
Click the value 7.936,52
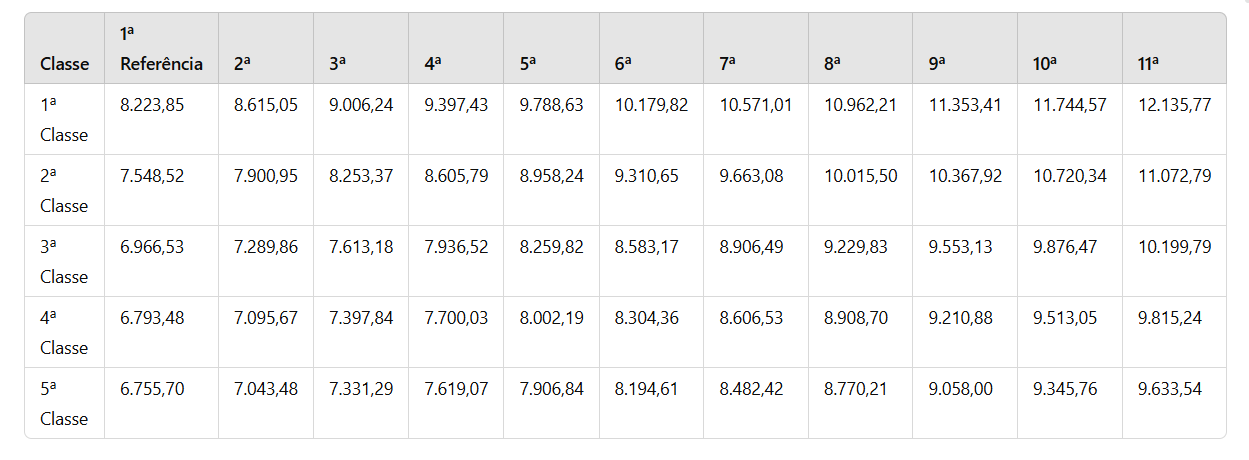tap(456, 247)
